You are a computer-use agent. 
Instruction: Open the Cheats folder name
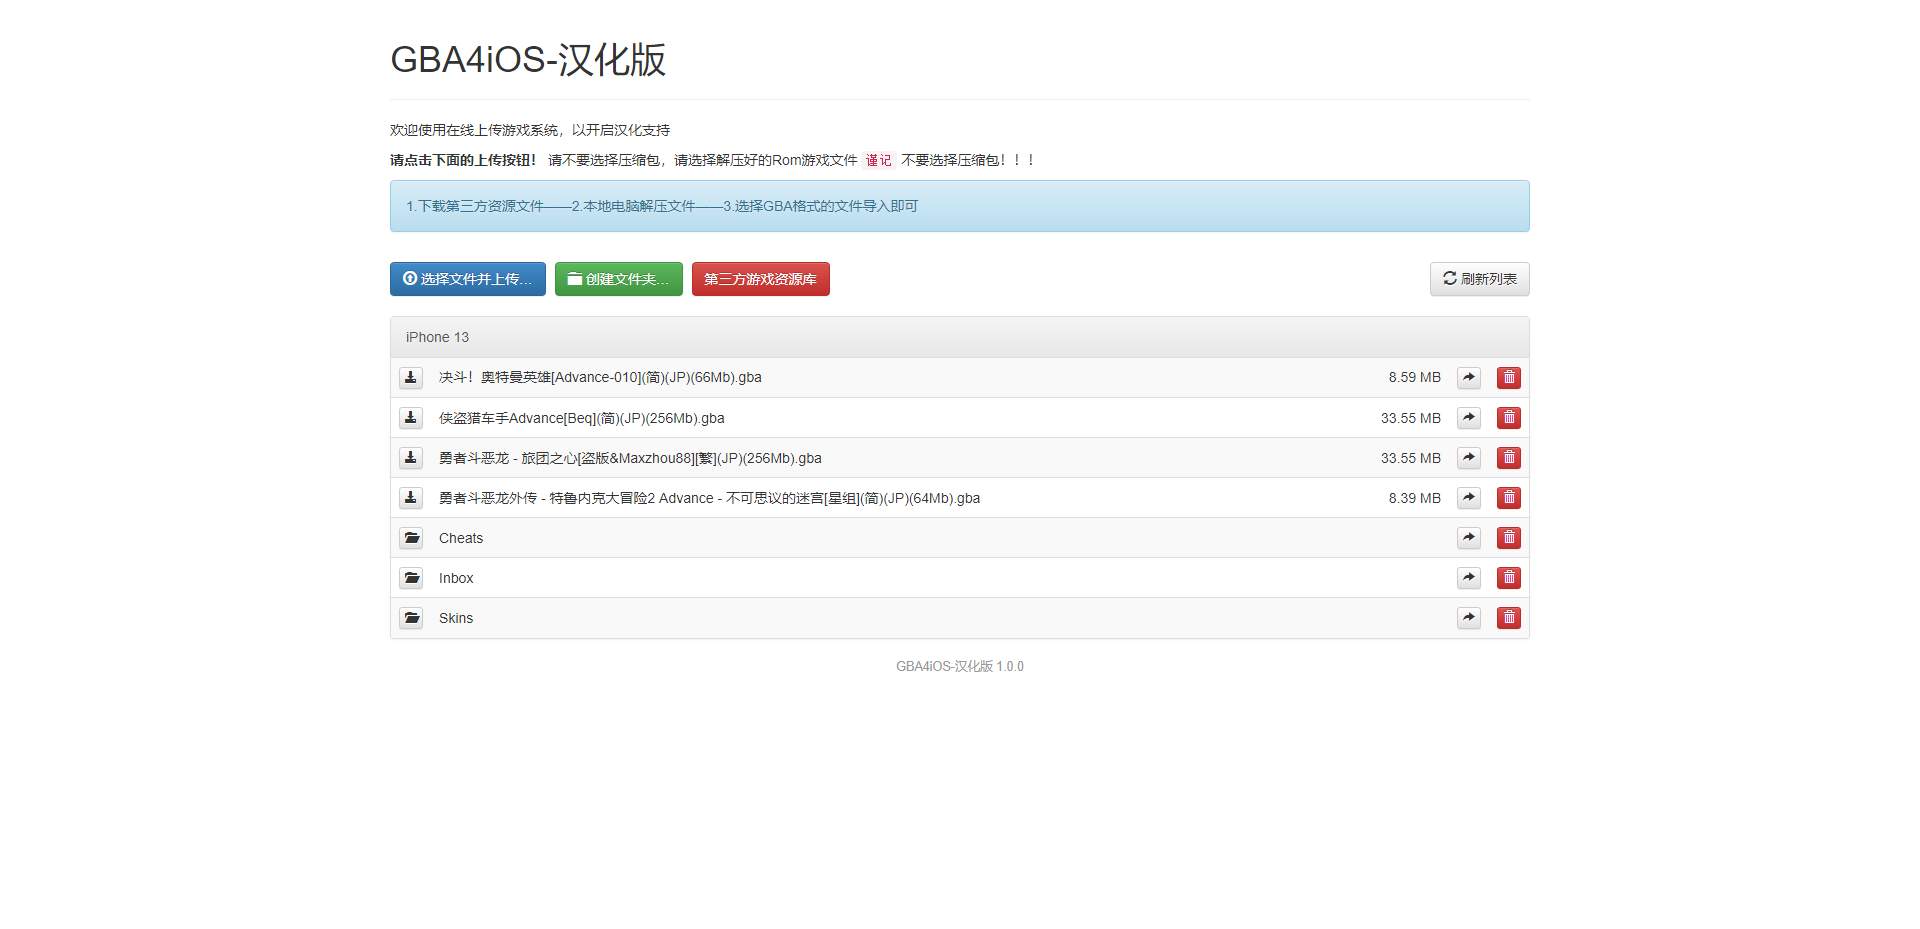461,538
